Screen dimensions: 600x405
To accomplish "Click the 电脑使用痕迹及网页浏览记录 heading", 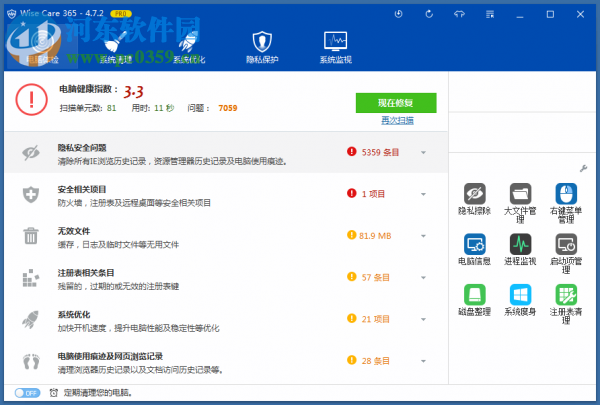I will 110,356.
